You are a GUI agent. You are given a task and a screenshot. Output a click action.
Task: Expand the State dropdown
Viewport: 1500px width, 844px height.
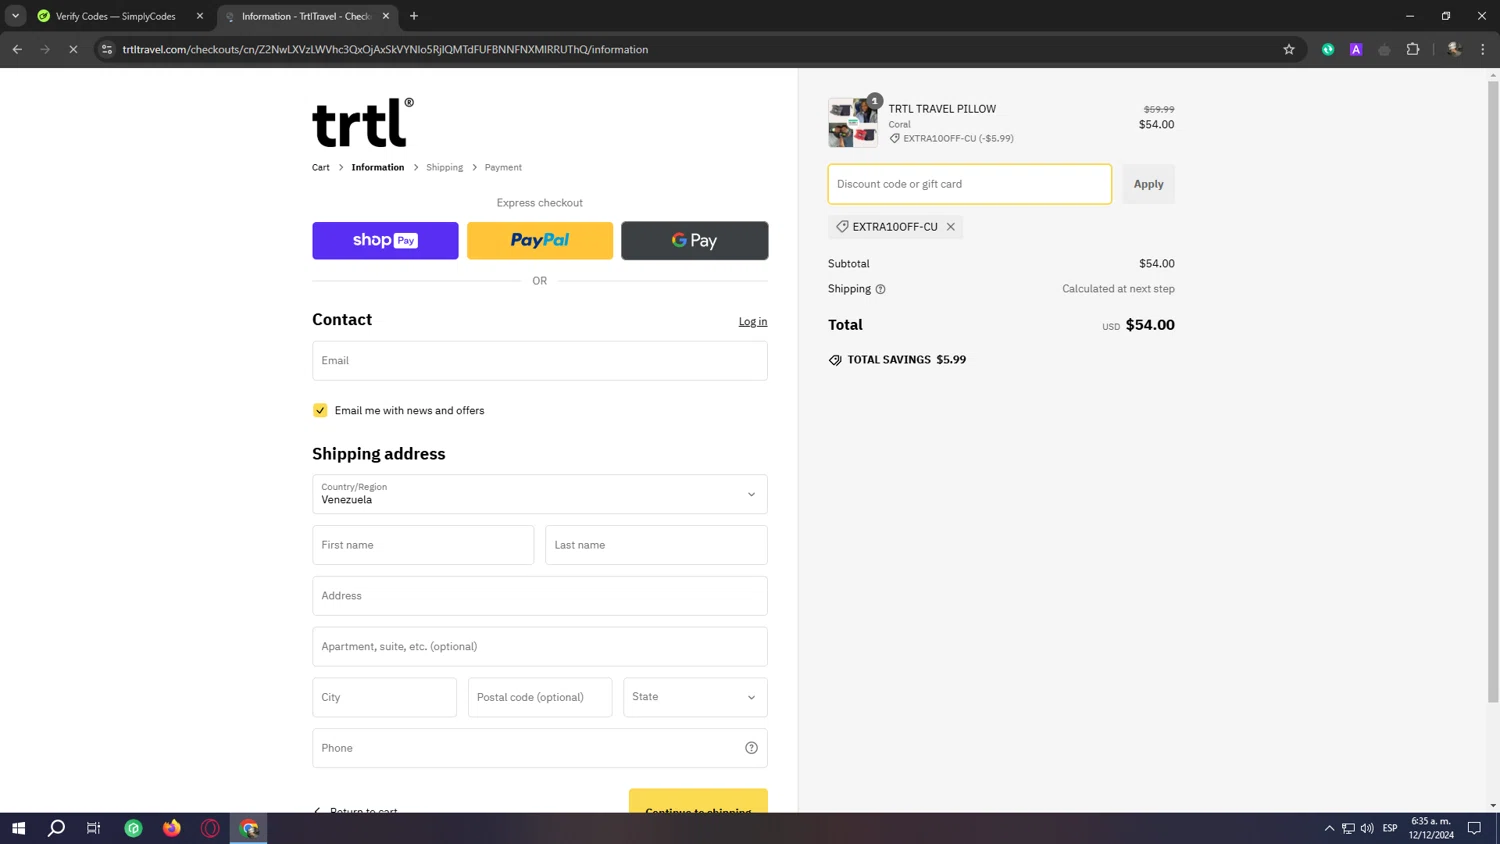pos(695,697)
